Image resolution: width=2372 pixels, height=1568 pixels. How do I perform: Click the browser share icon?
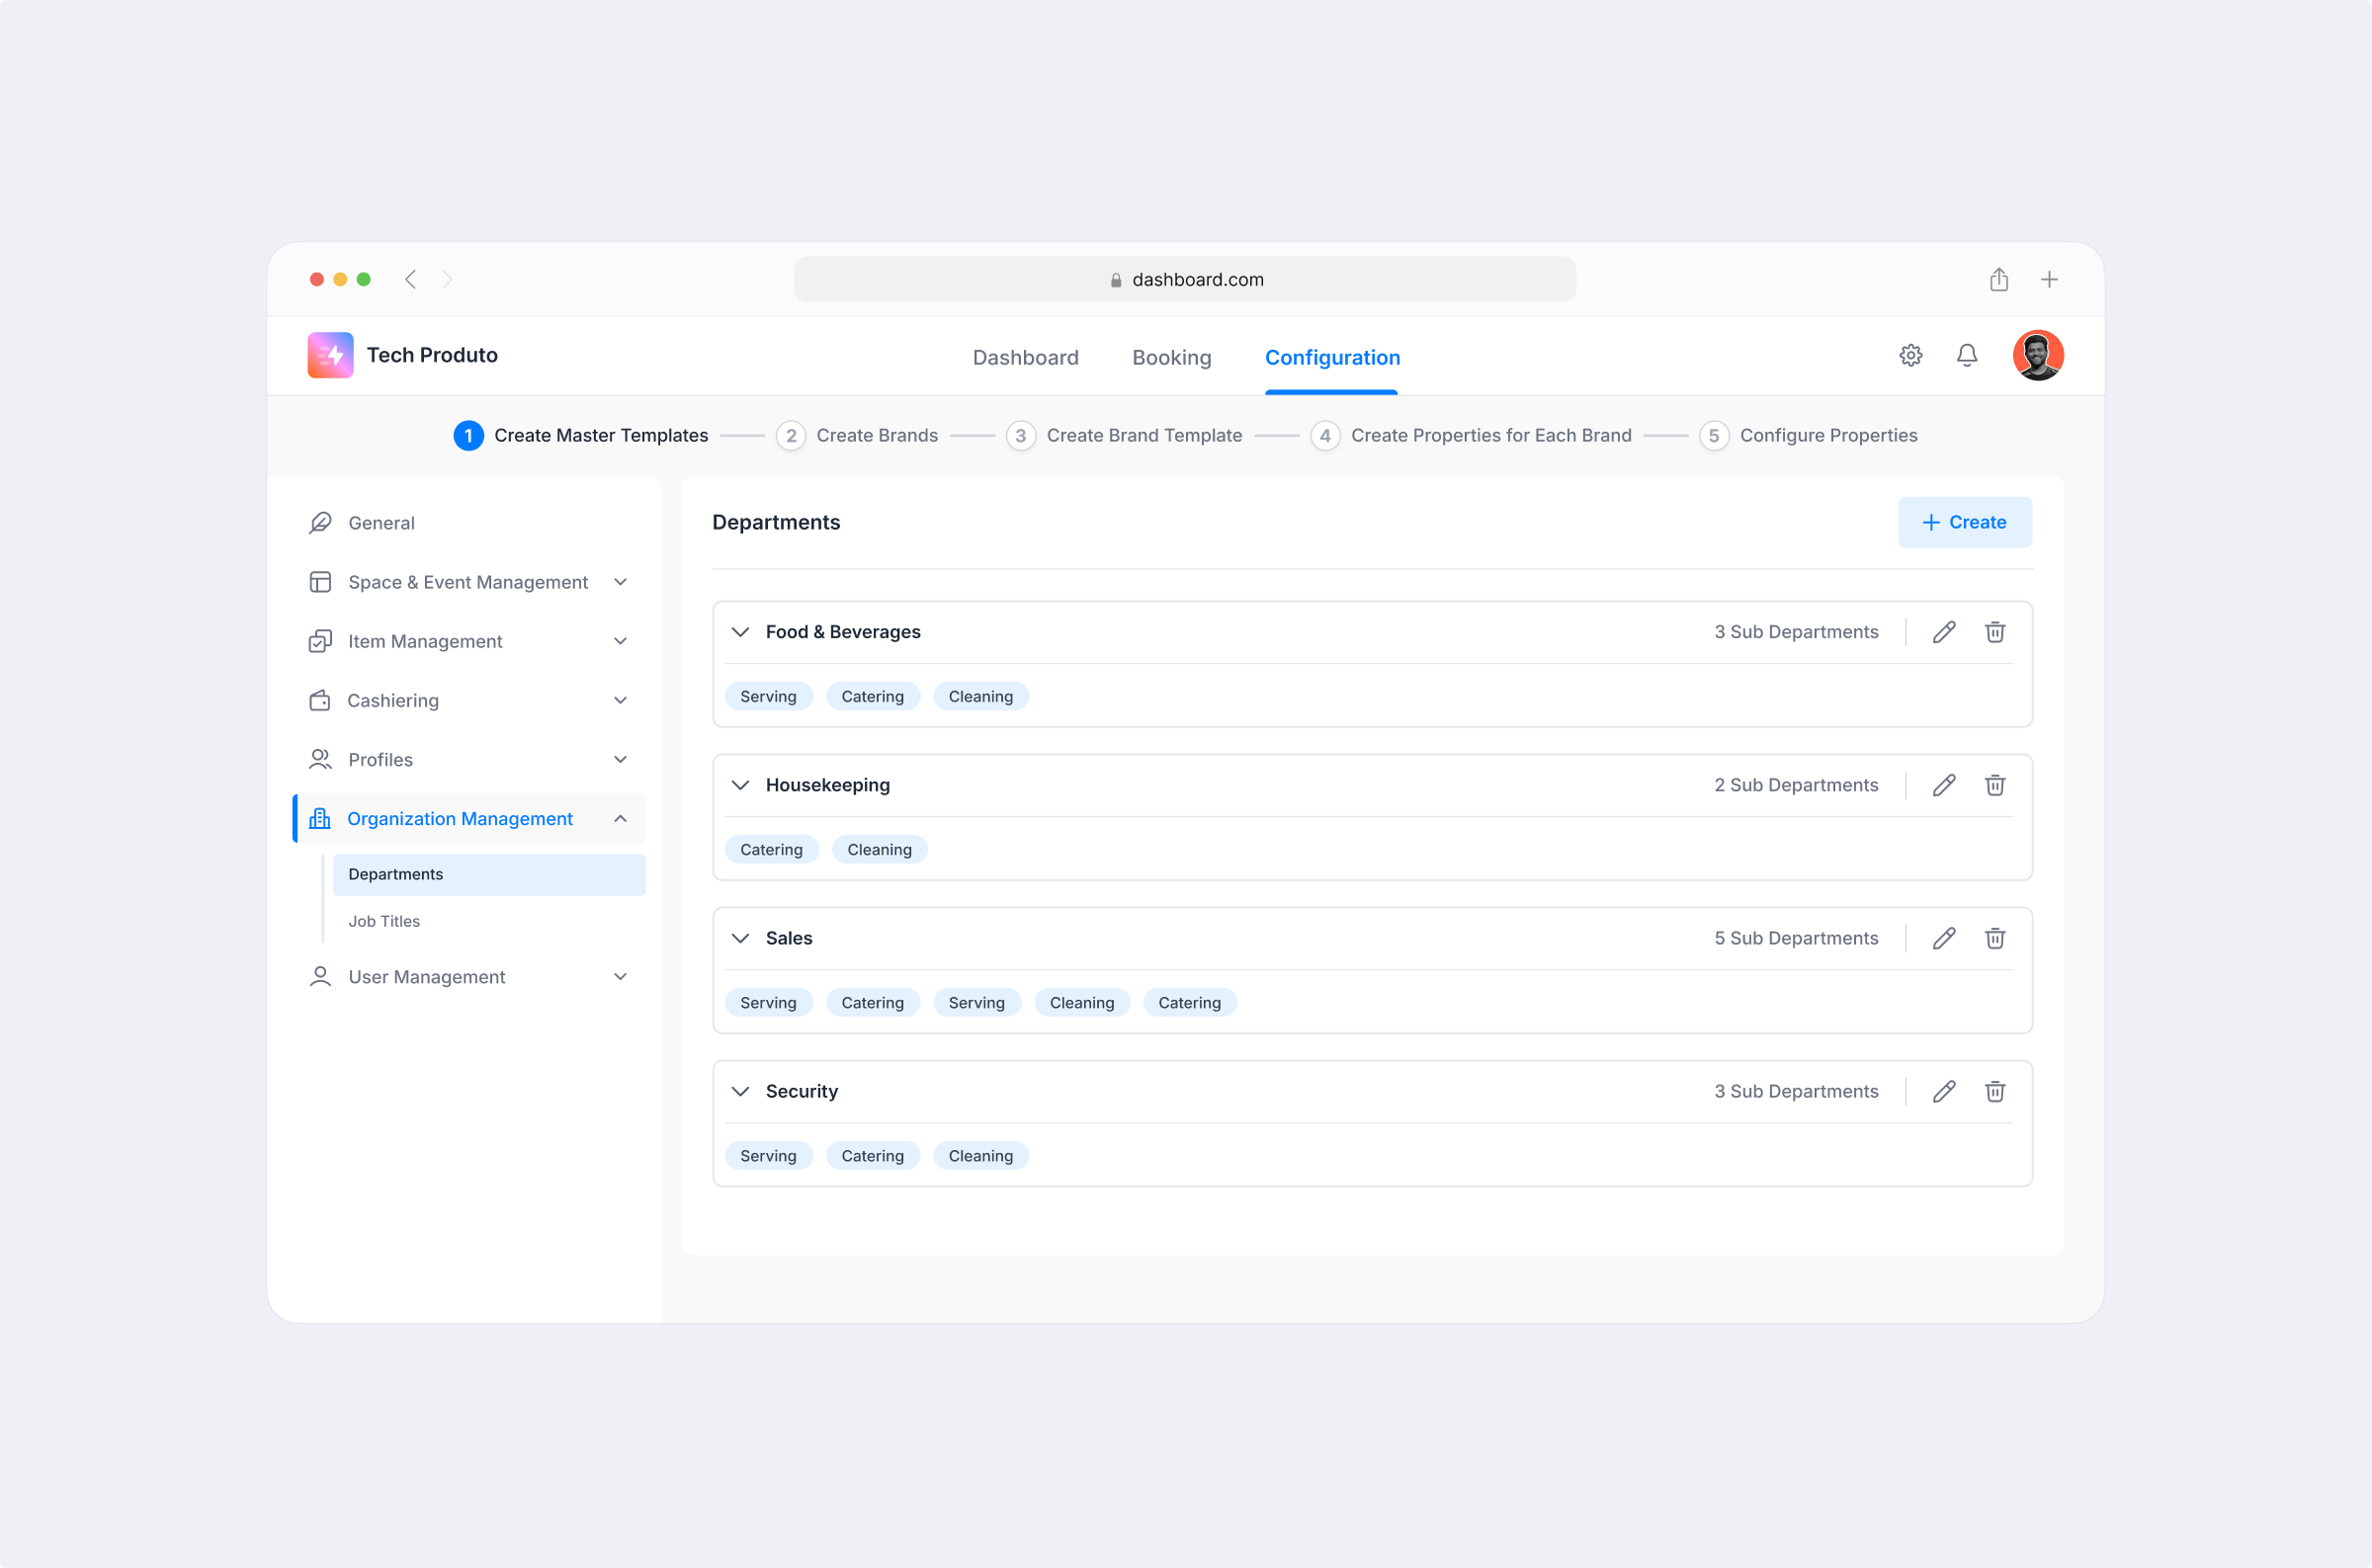pyautogui.click(x=1998, y=279)
